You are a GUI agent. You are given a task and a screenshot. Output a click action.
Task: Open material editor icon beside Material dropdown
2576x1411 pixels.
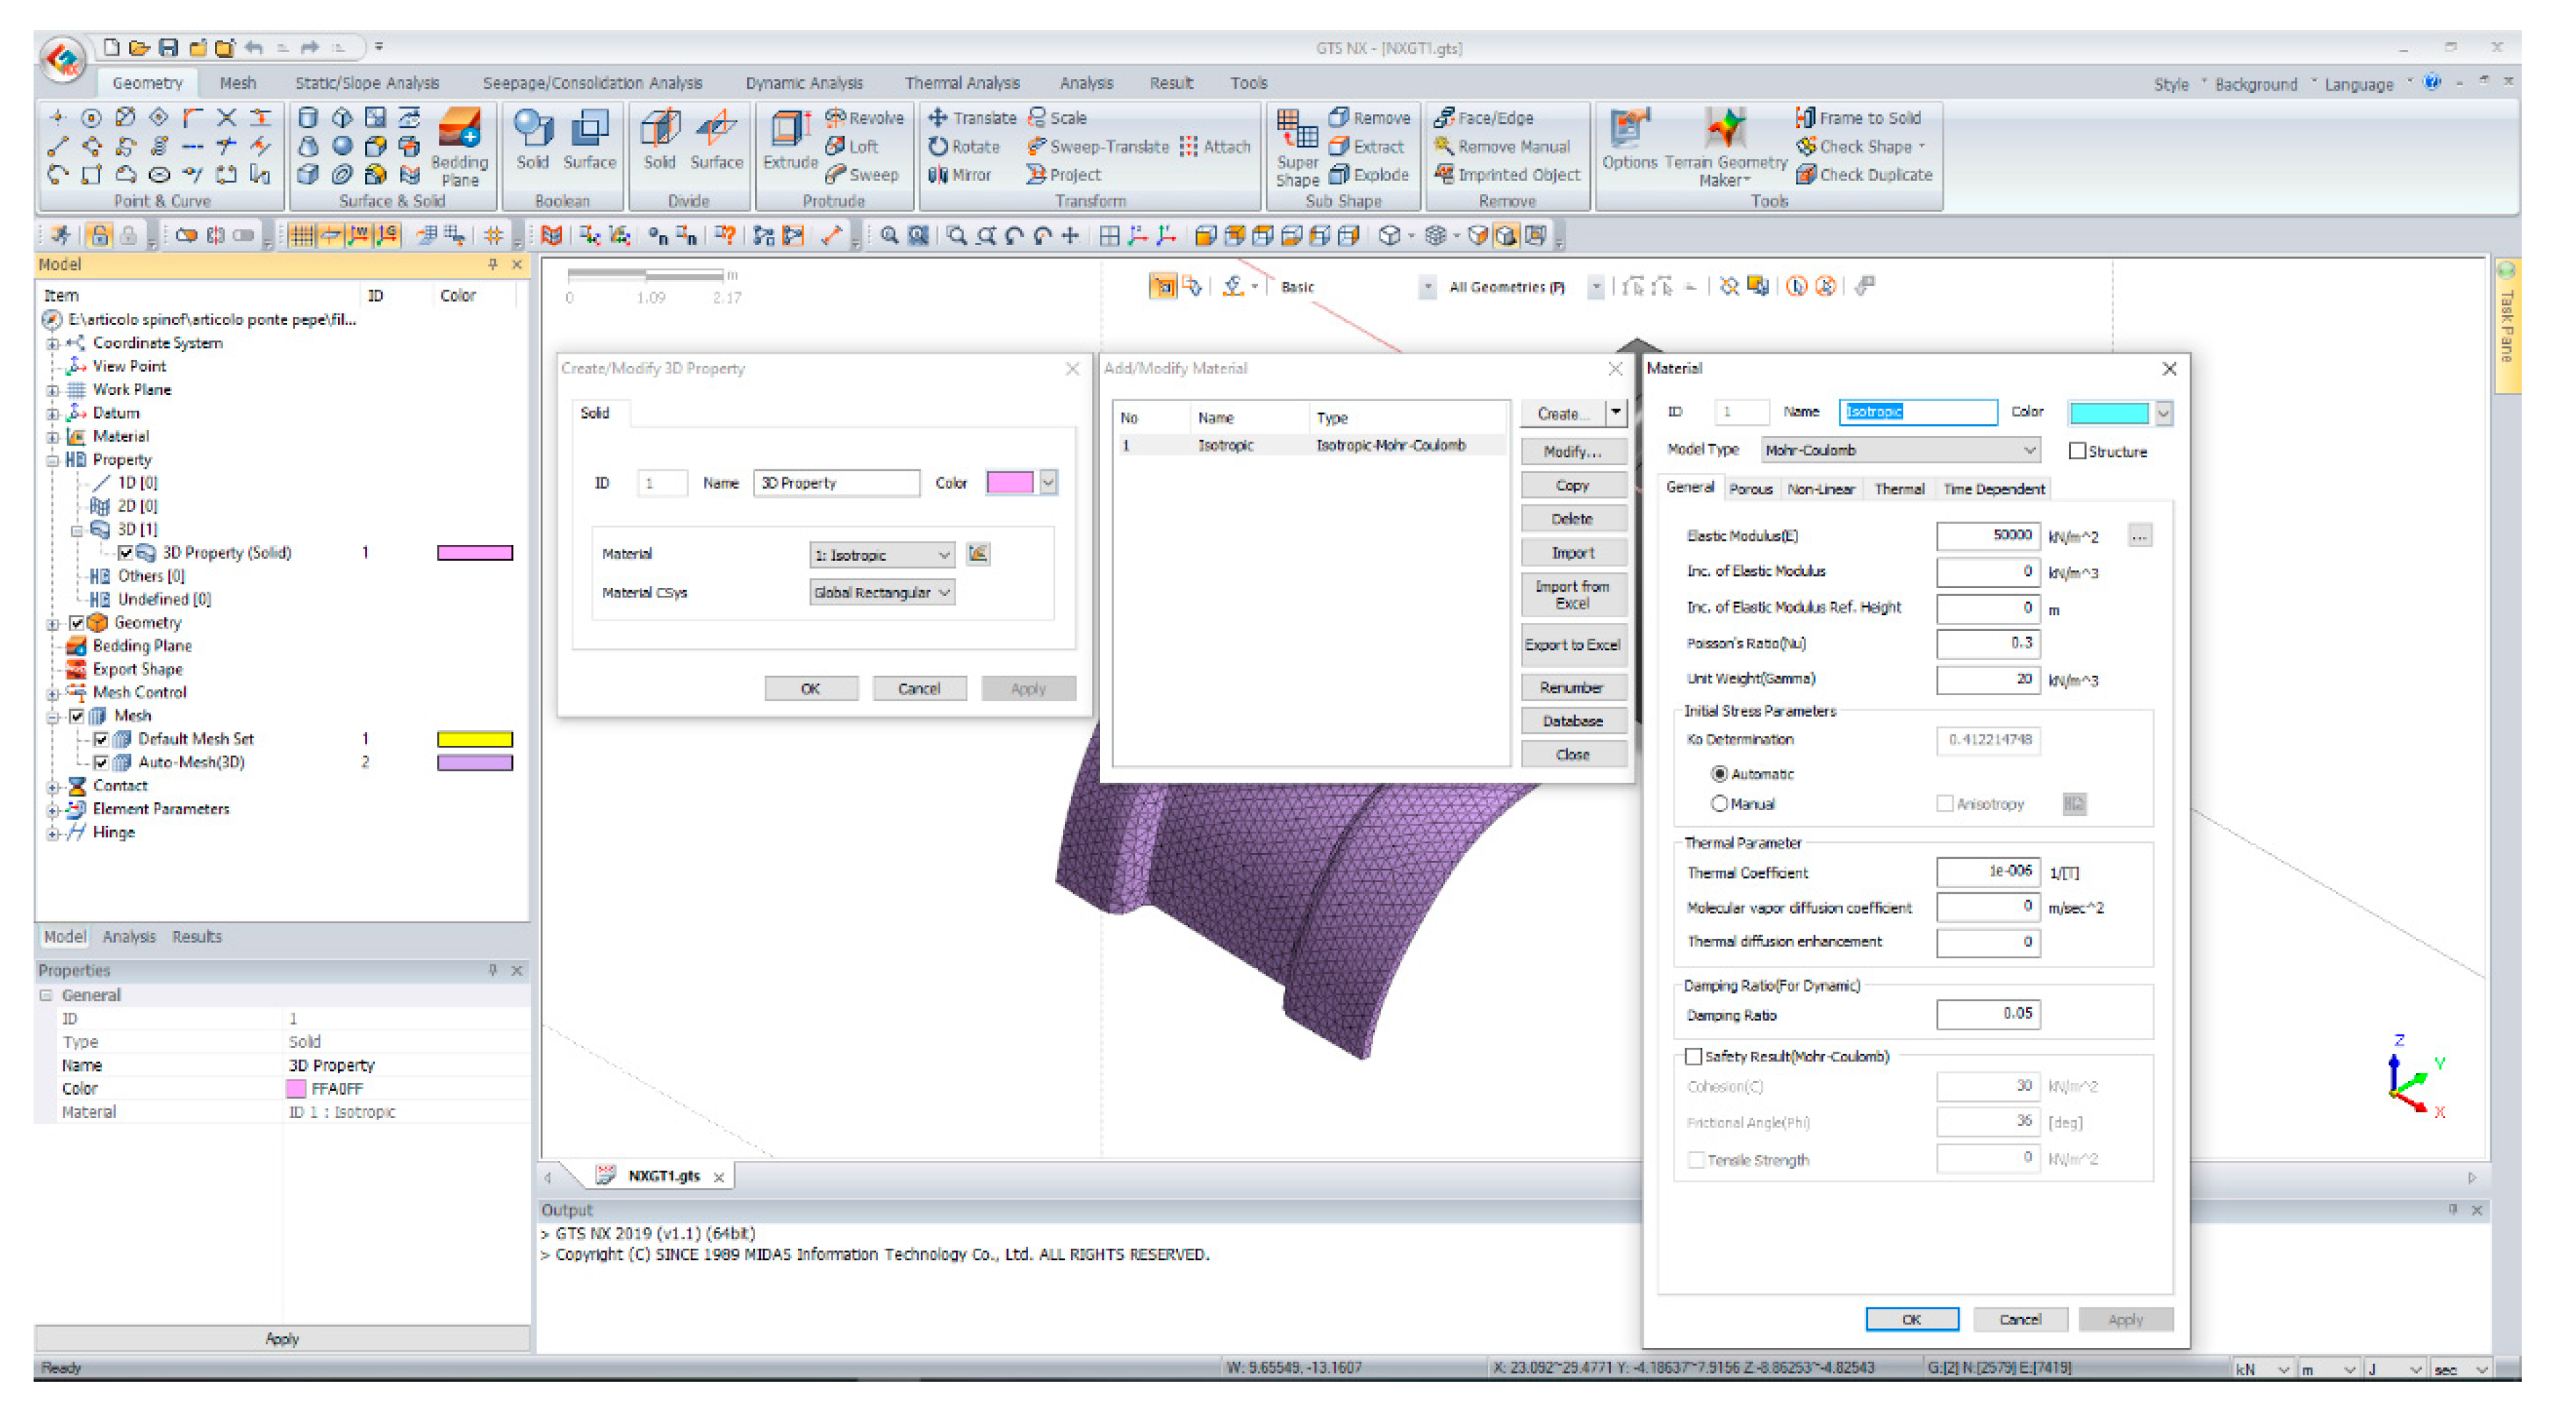click(978, 554)
